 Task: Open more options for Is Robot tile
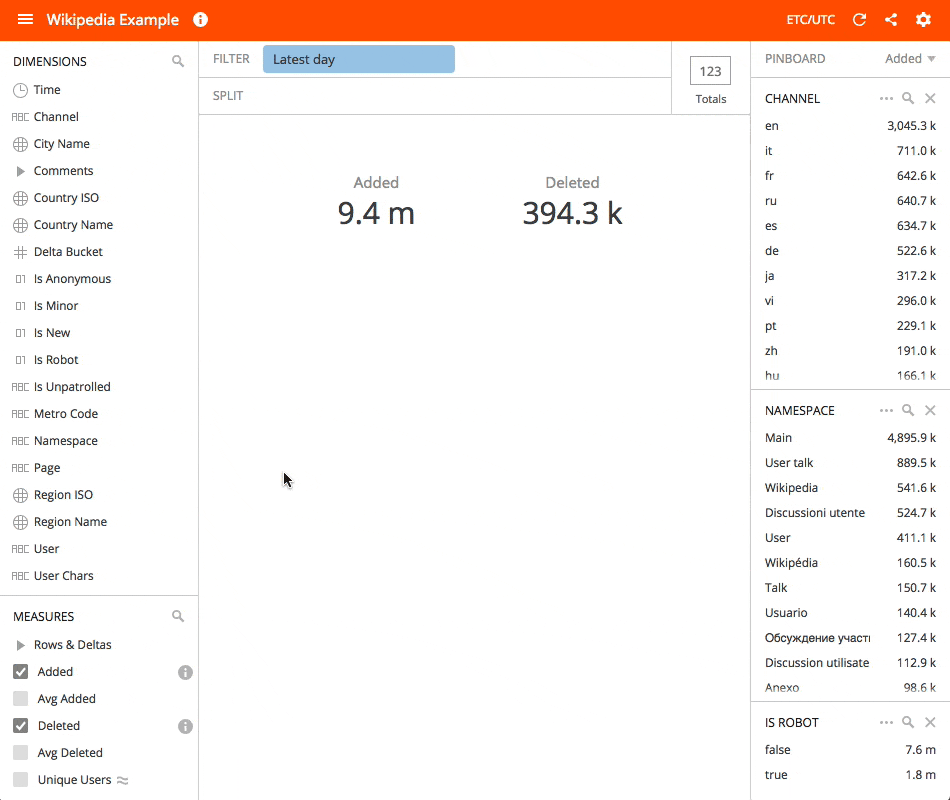886,722
